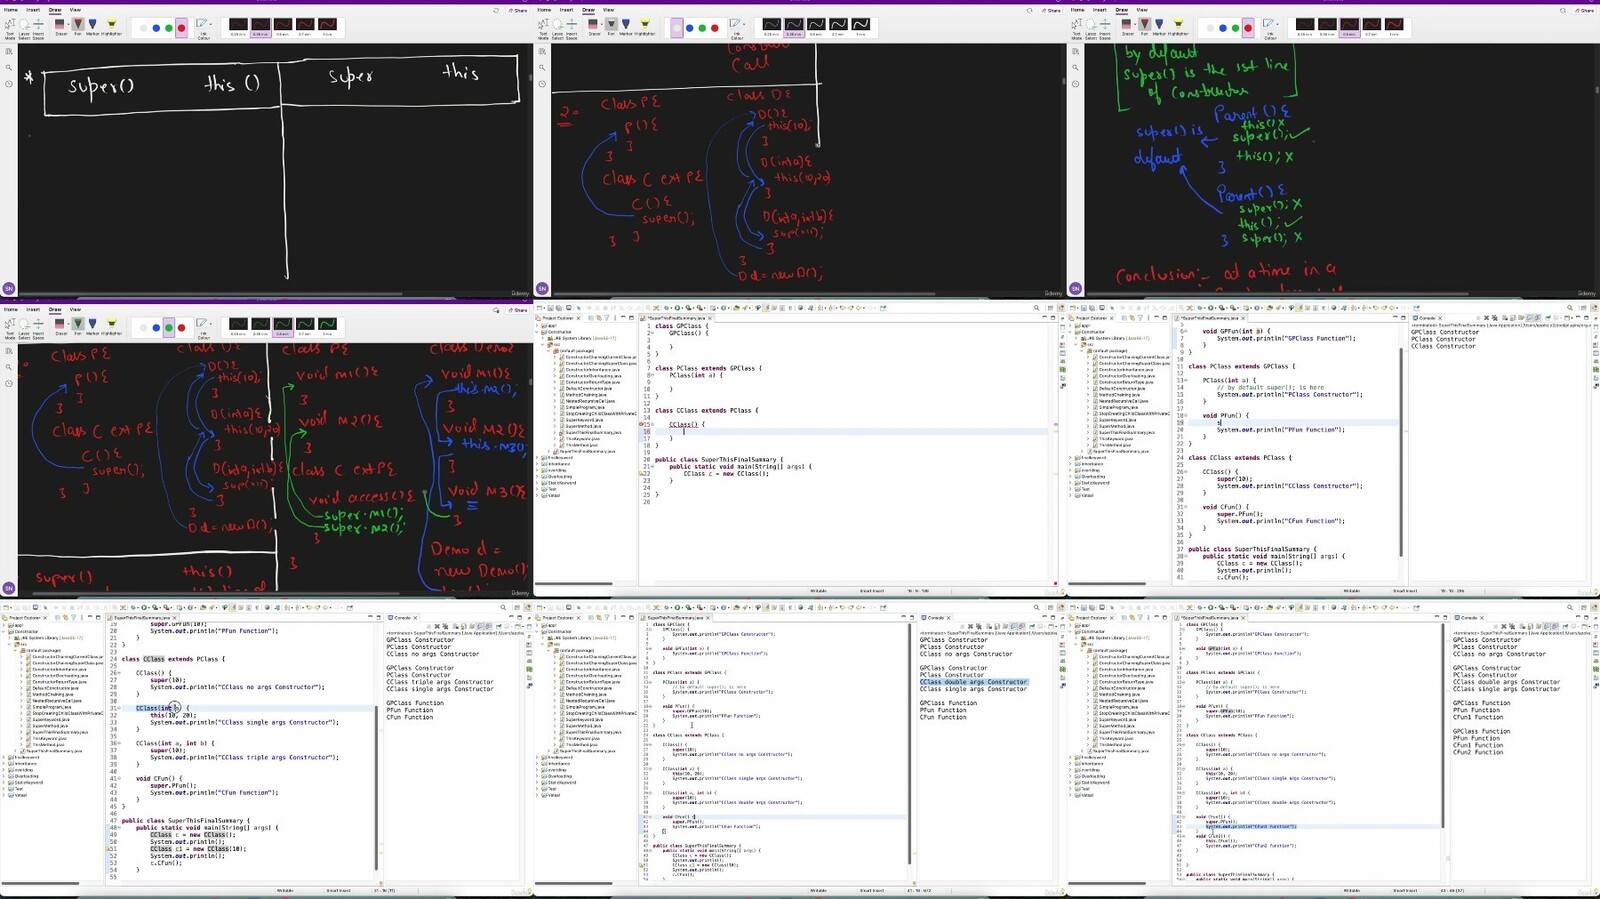This screenshot has width=1600, height=899.
Task: Select Project Explorer tab in center Eclipse panel
Action: tap(557, 318)
